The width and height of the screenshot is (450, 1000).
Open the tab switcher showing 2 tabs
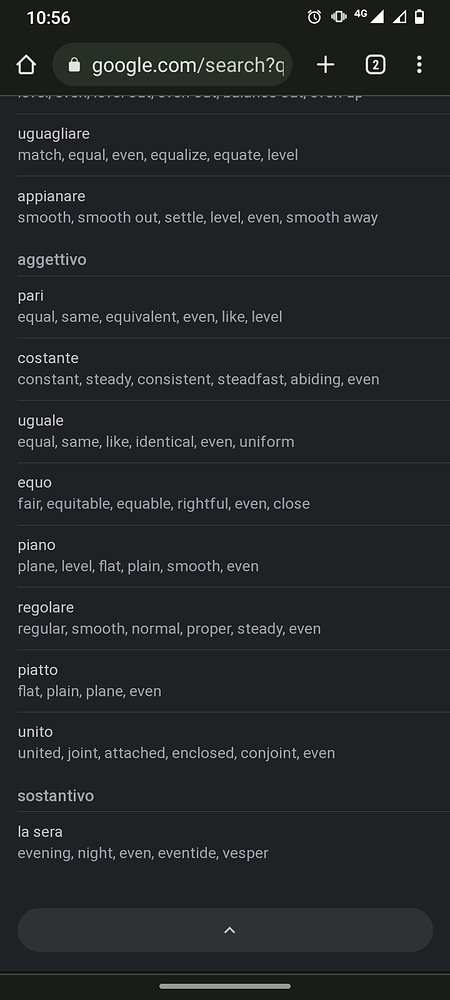pyautogui.click(x=375, y=64)
